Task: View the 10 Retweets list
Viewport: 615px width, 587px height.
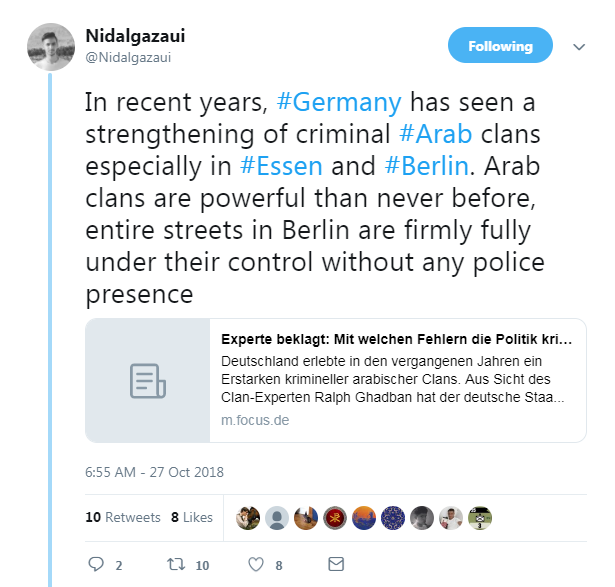Action: coord(123,517)
